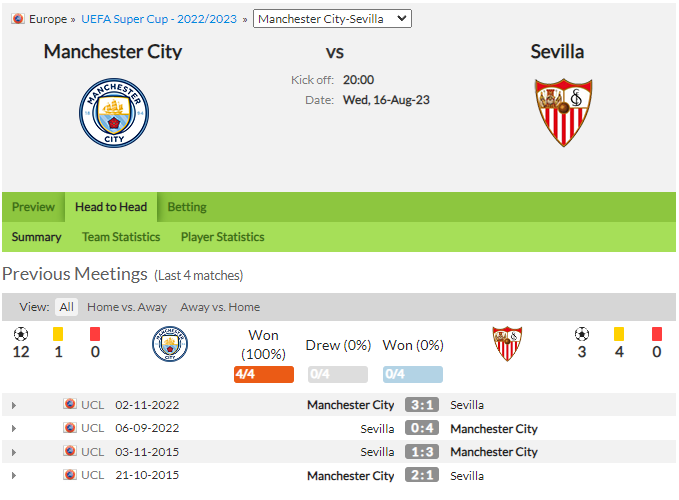Image resolution: width=679 pixels, height=500 pixels.
Task: Open the UEFA Super Cup - 2022/2023 link
Action: pos(159,19)
